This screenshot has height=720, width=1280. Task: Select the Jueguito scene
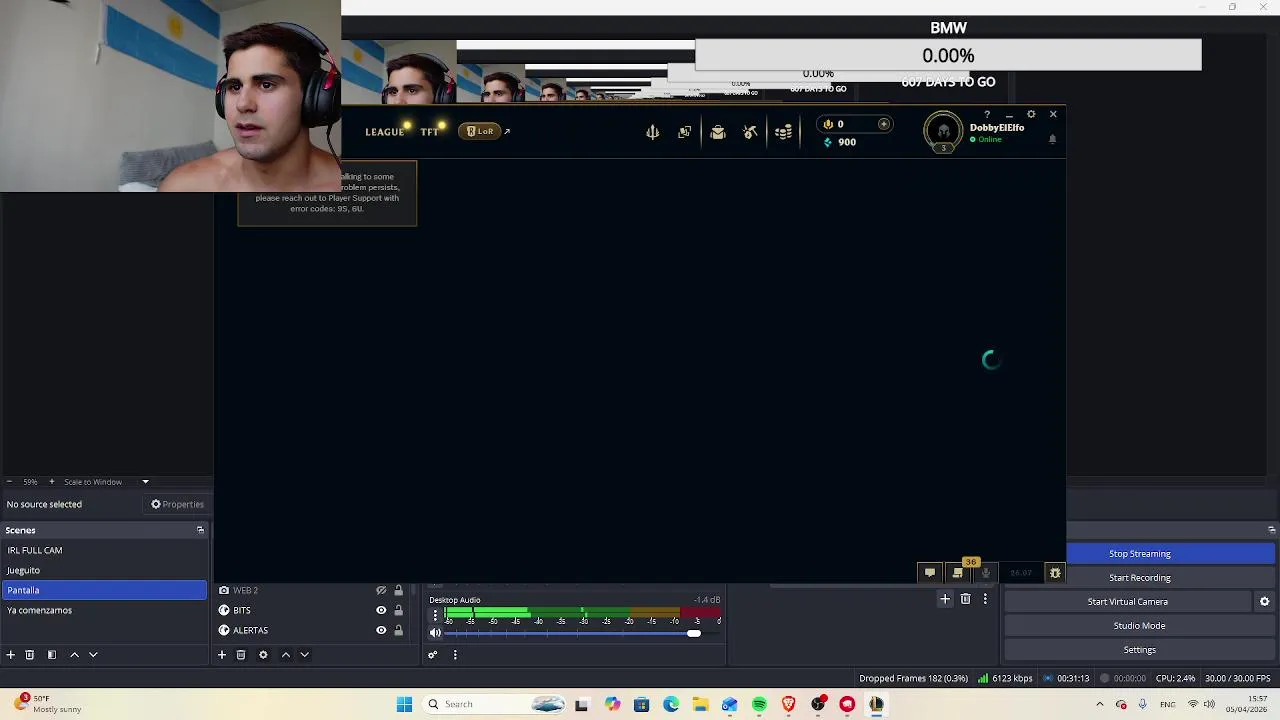click(104, 570)
